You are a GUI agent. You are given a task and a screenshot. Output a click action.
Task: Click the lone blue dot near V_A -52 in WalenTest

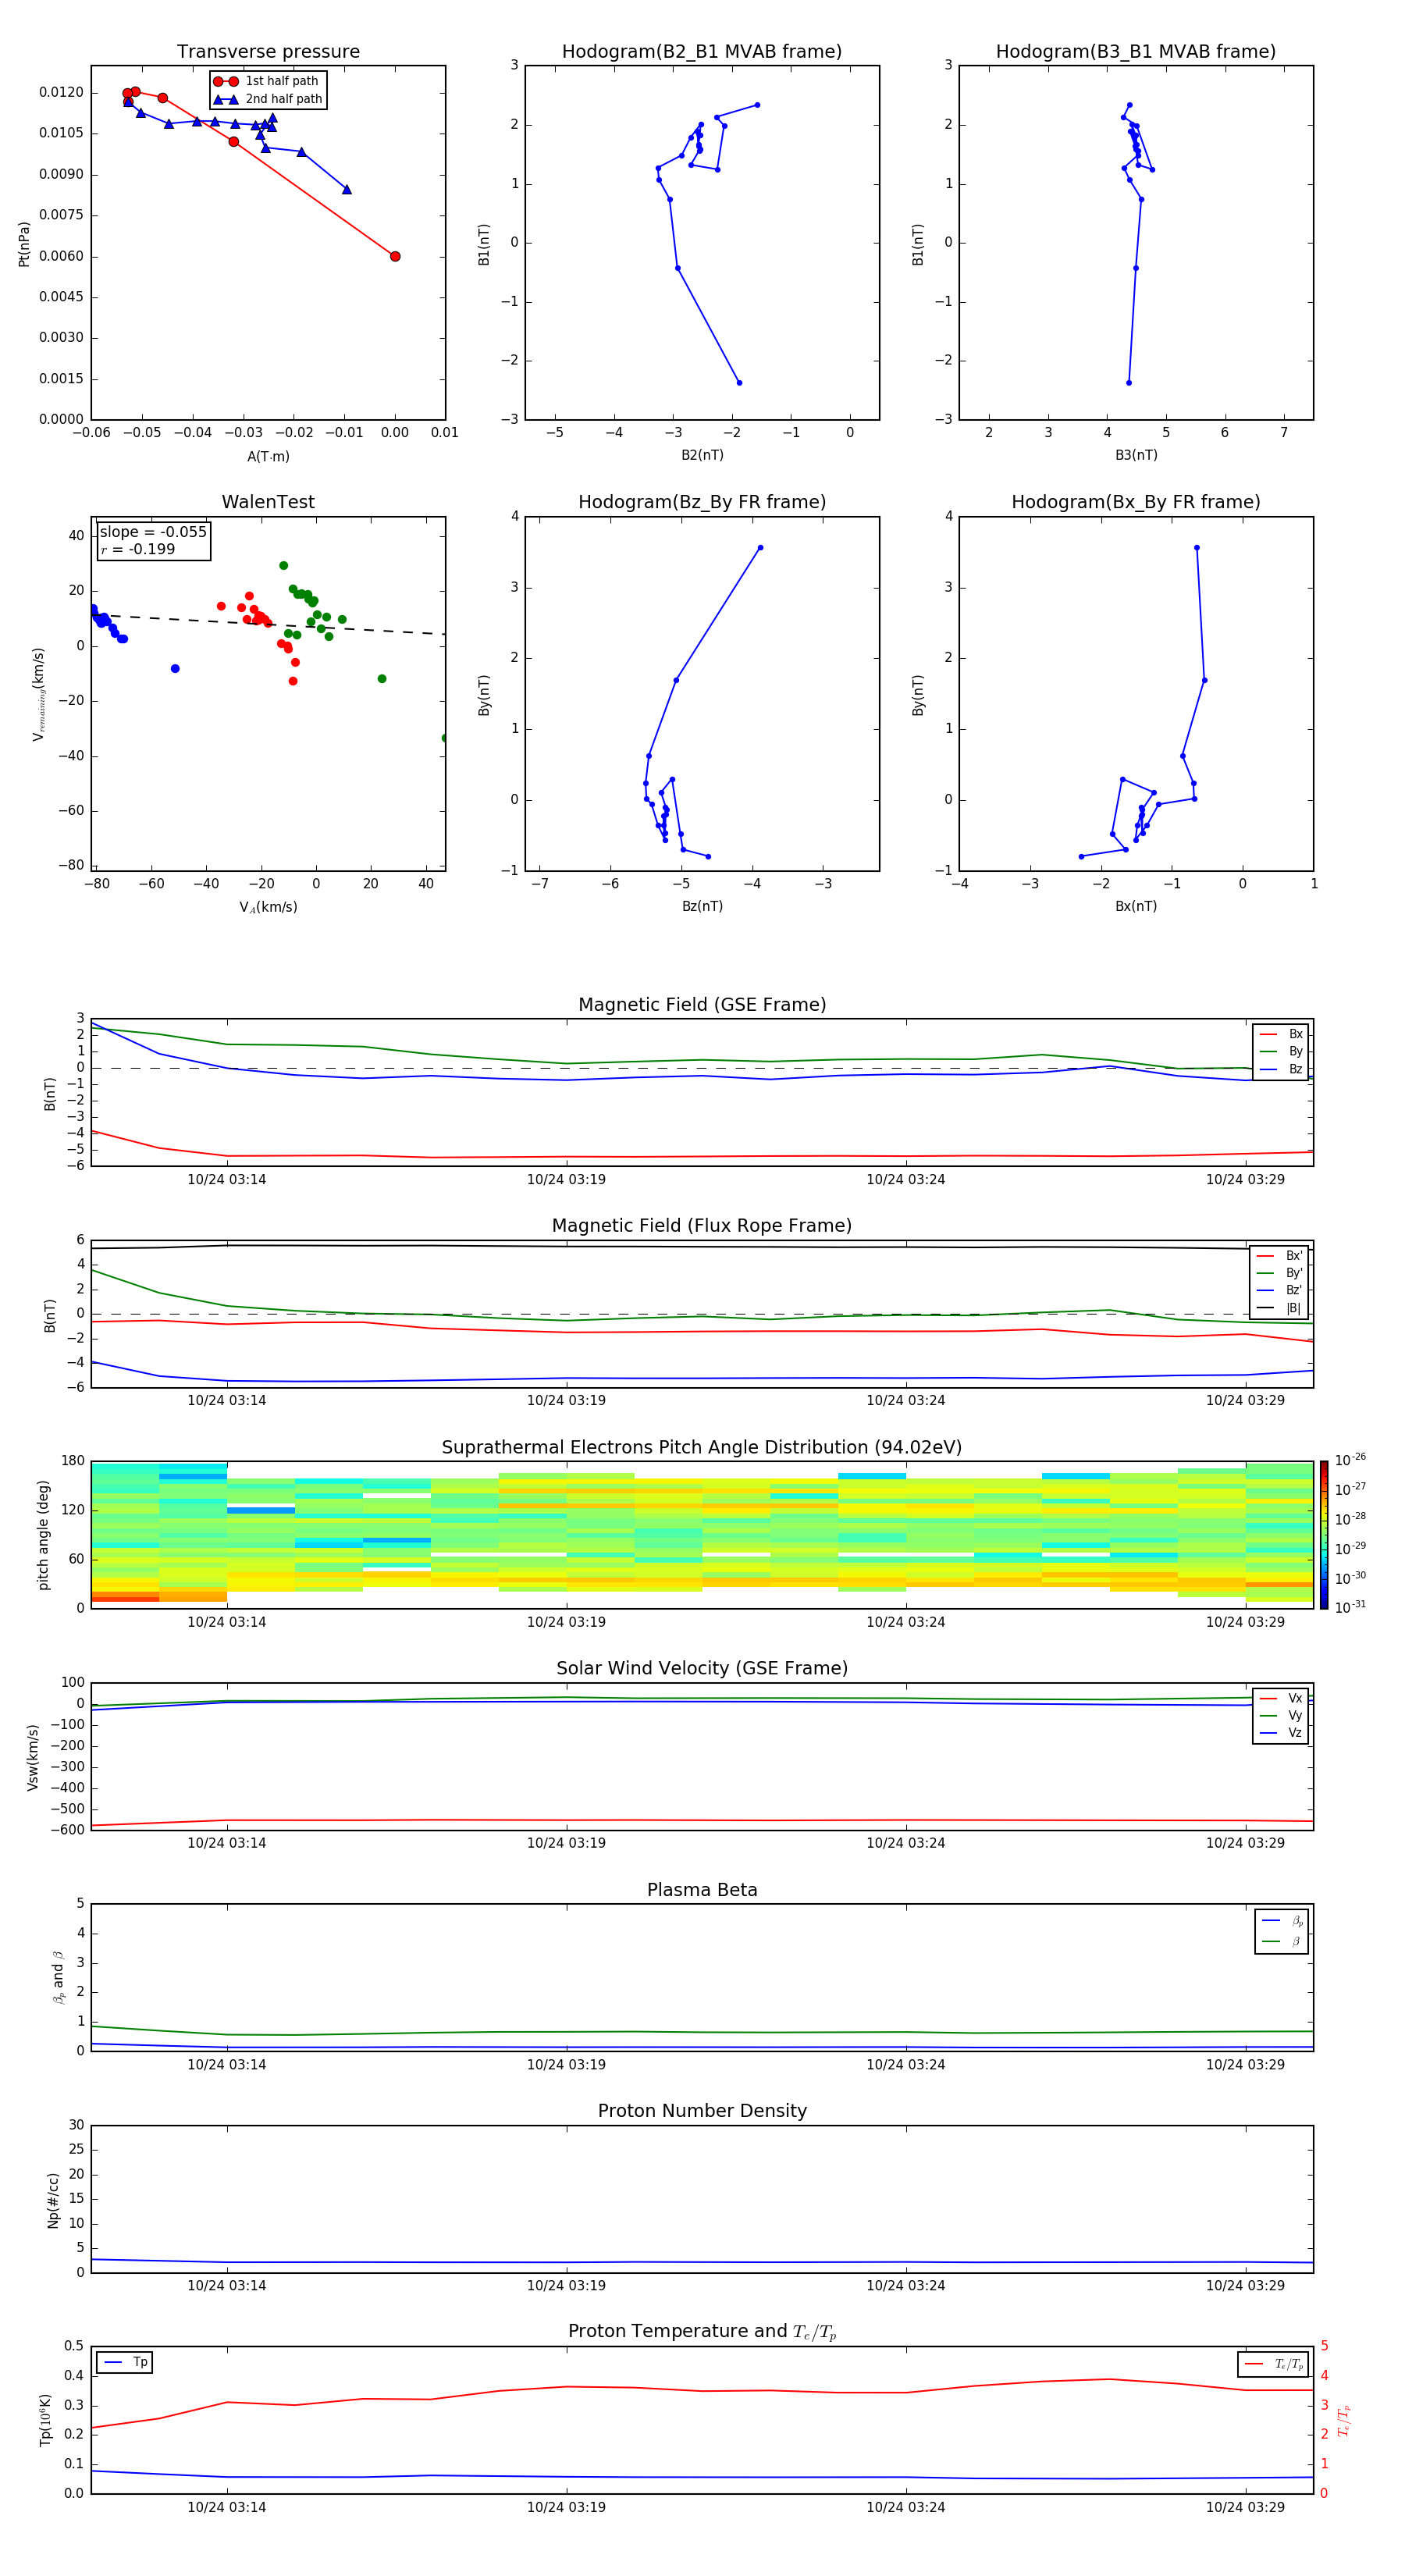[x=175, y=669]
